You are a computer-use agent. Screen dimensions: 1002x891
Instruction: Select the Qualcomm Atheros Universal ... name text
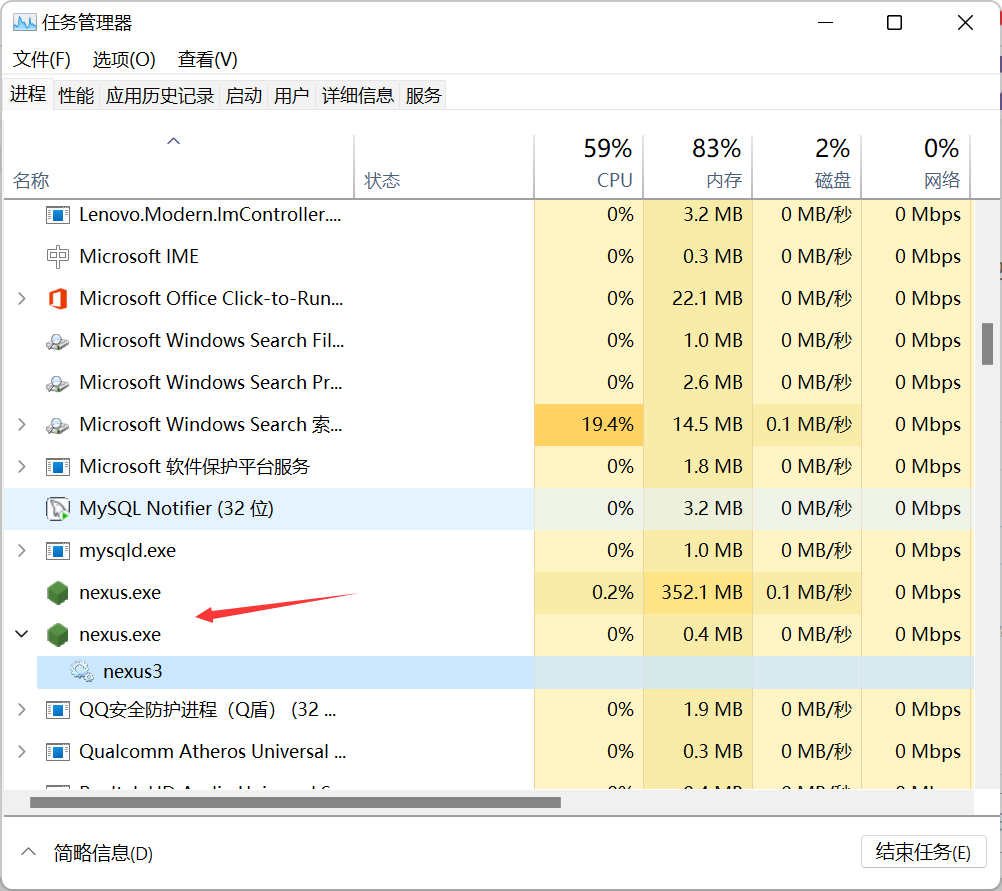point(212,752)
